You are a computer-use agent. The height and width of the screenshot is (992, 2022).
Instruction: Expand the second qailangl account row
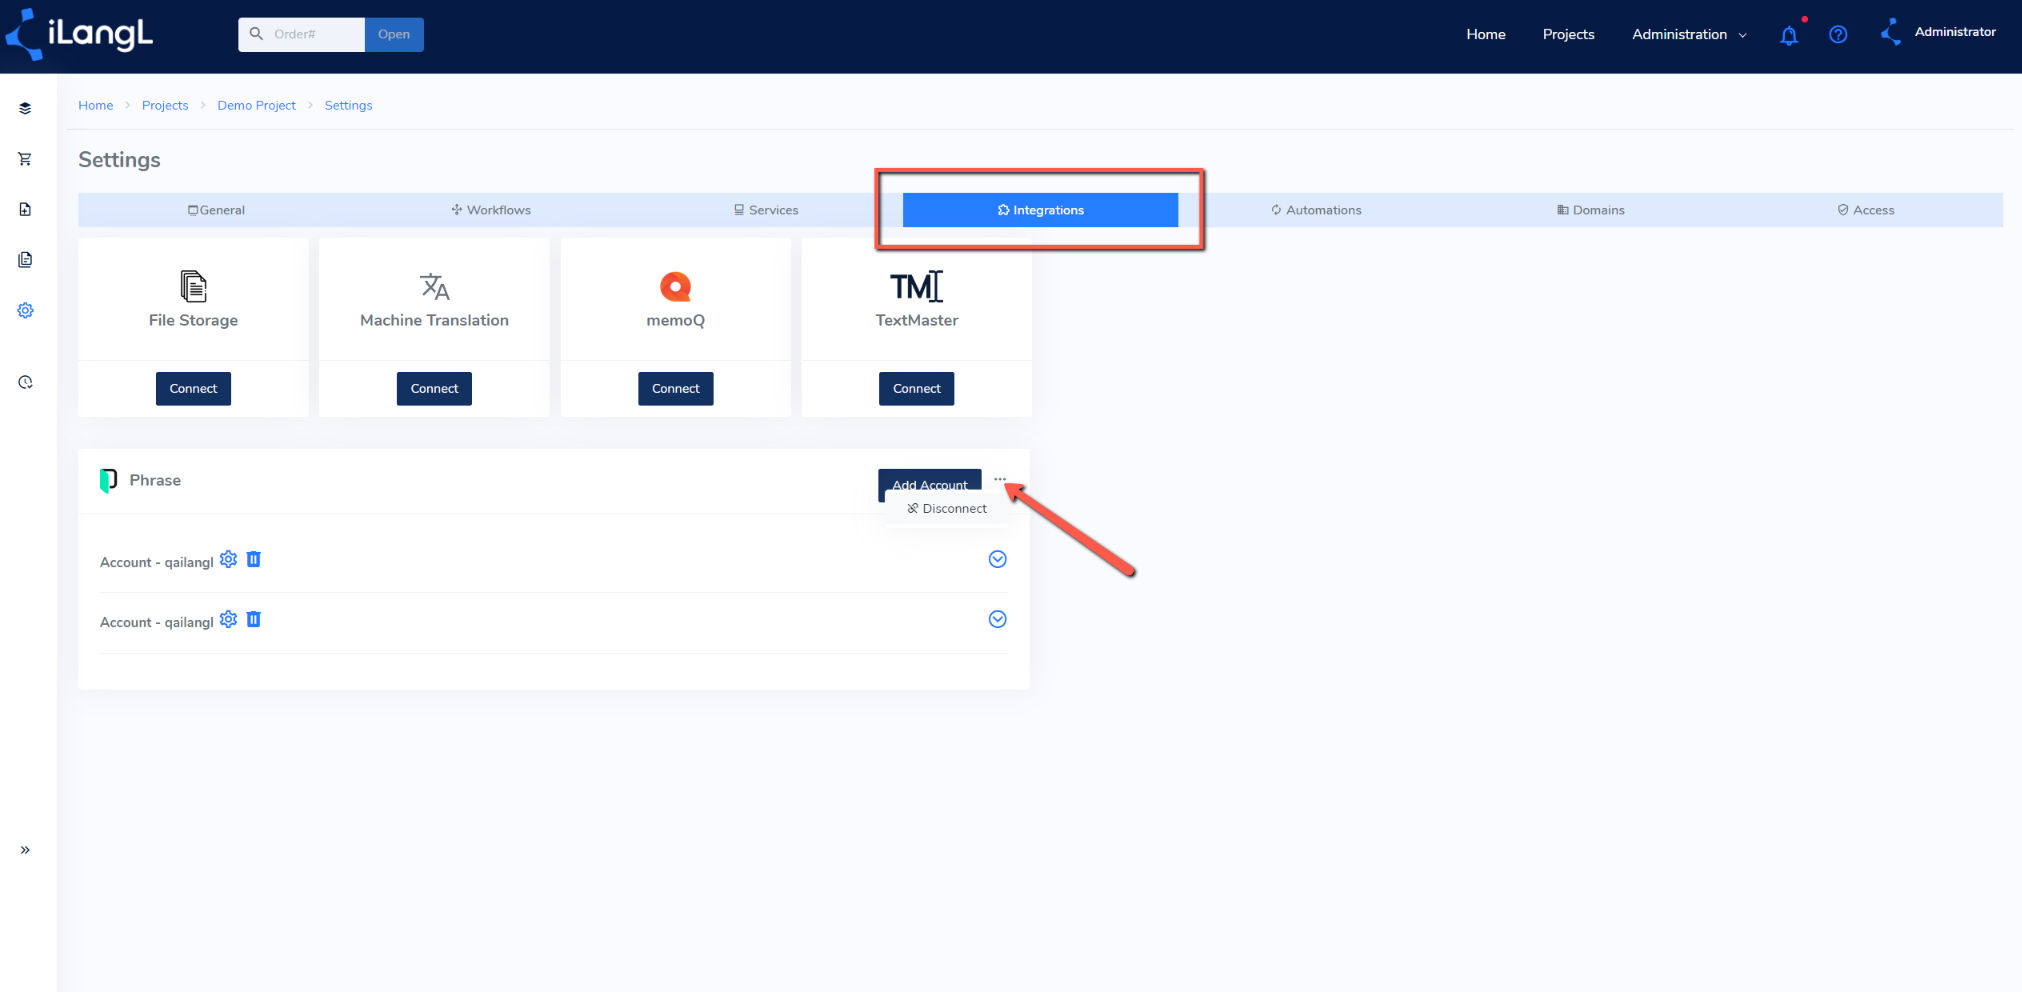click(x=997, y=619)
